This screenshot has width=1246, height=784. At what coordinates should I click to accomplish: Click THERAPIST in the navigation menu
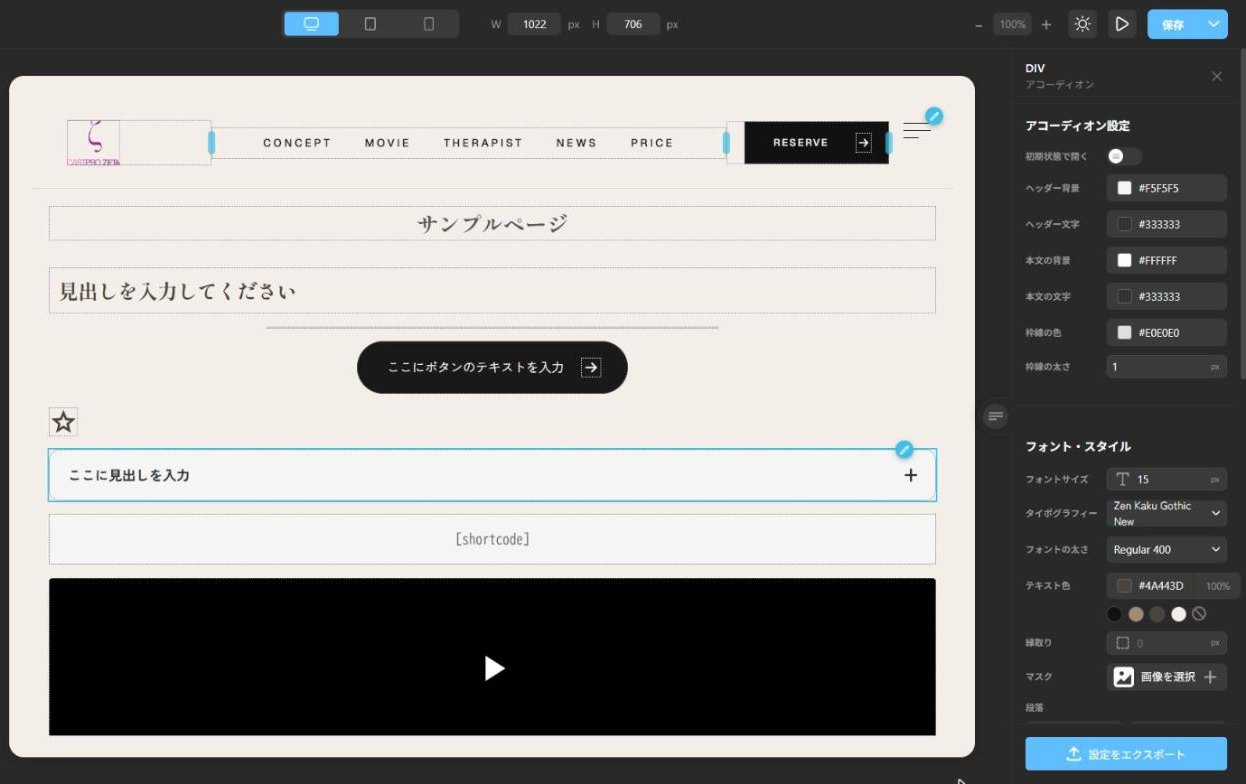(x=483, y=143)
